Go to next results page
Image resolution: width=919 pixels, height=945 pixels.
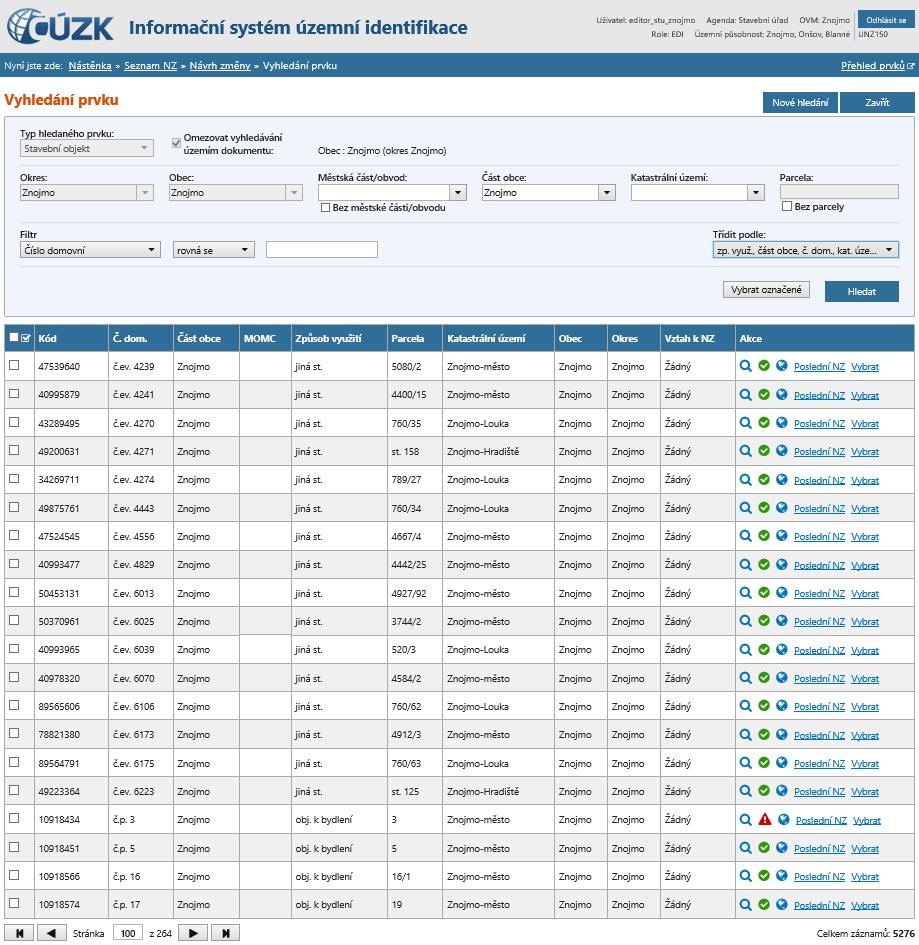coord(193,933)
